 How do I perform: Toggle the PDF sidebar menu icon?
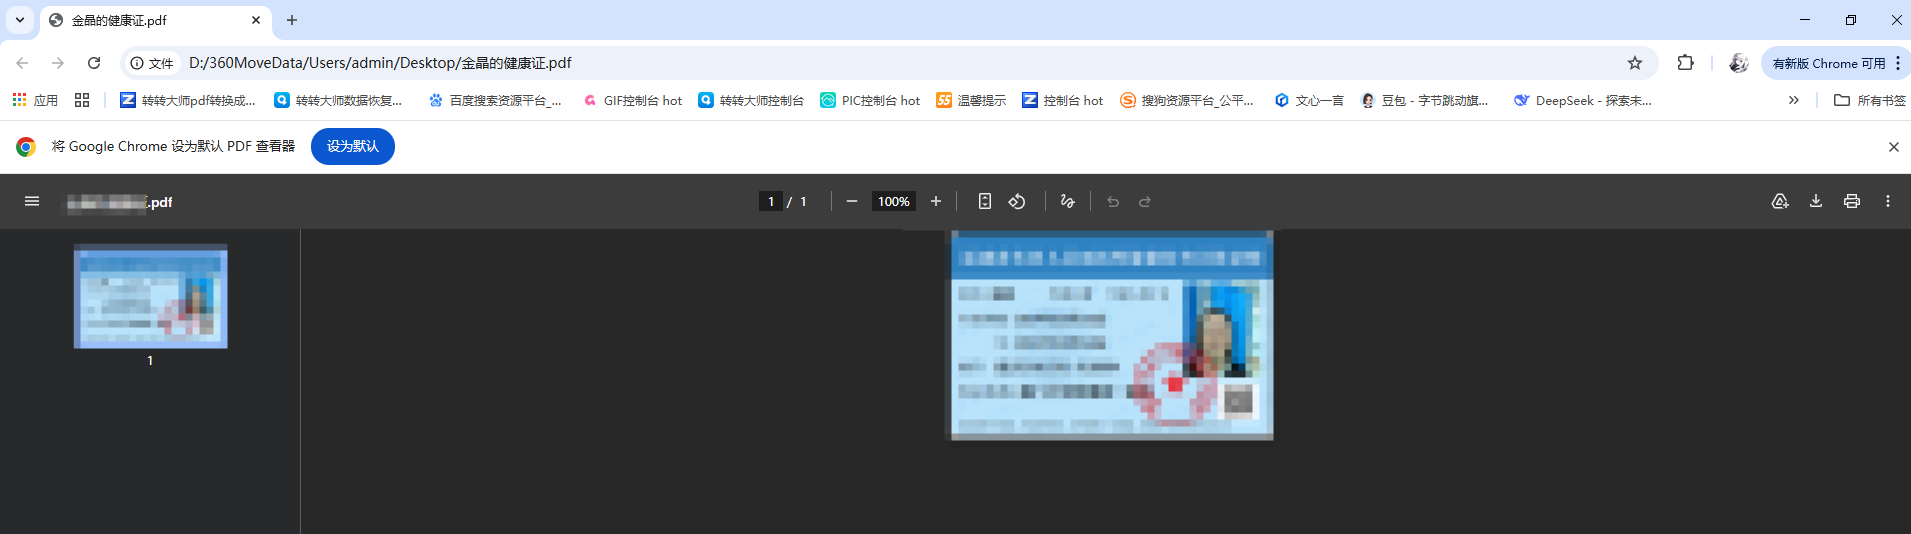point(32,201)
